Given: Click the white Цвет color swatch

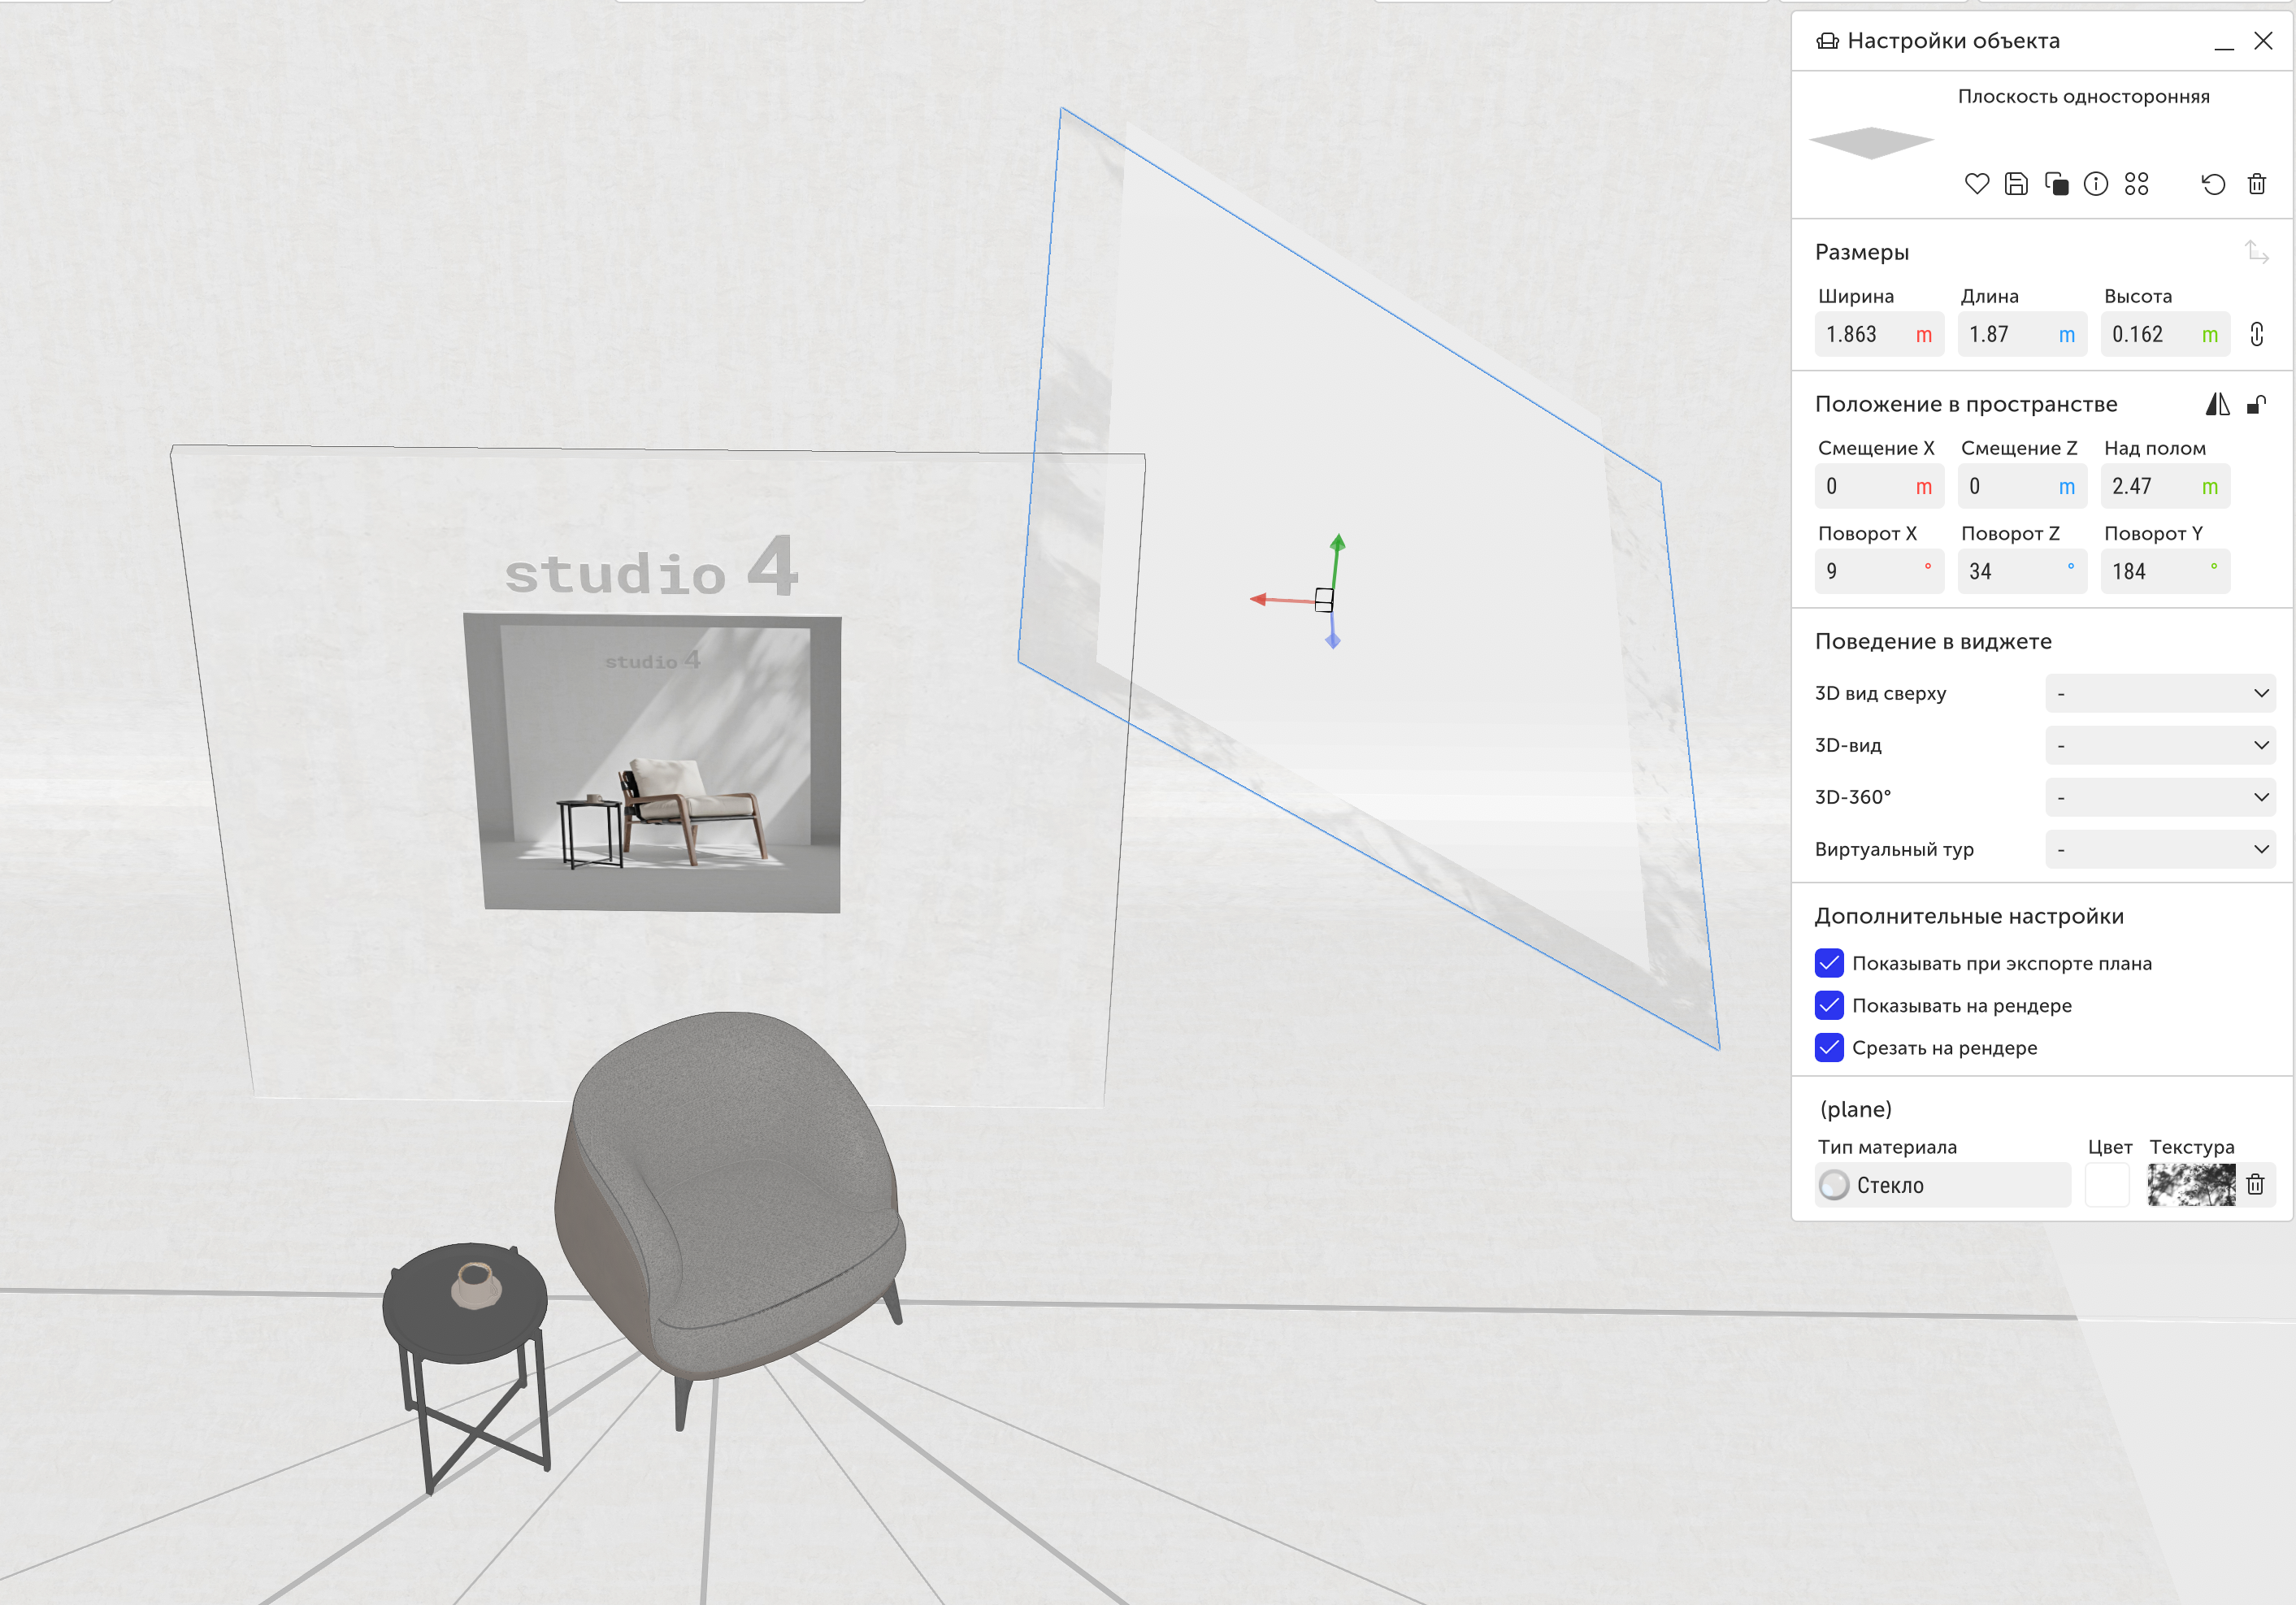Looking at the screenshot, I should coord(2107,1185).
